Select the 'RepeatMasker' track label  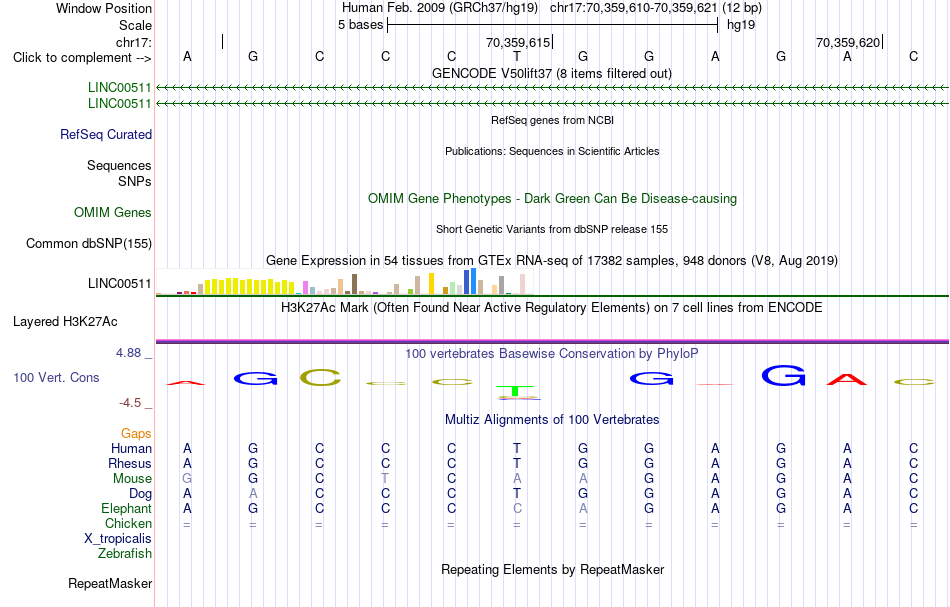110,583
